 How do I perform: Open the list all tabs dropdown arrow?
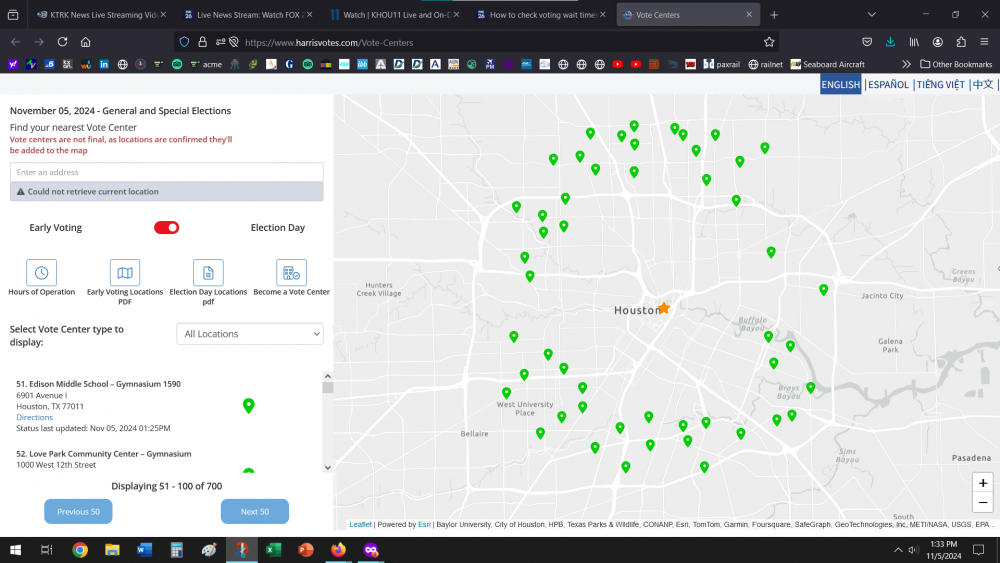point(871,15)
